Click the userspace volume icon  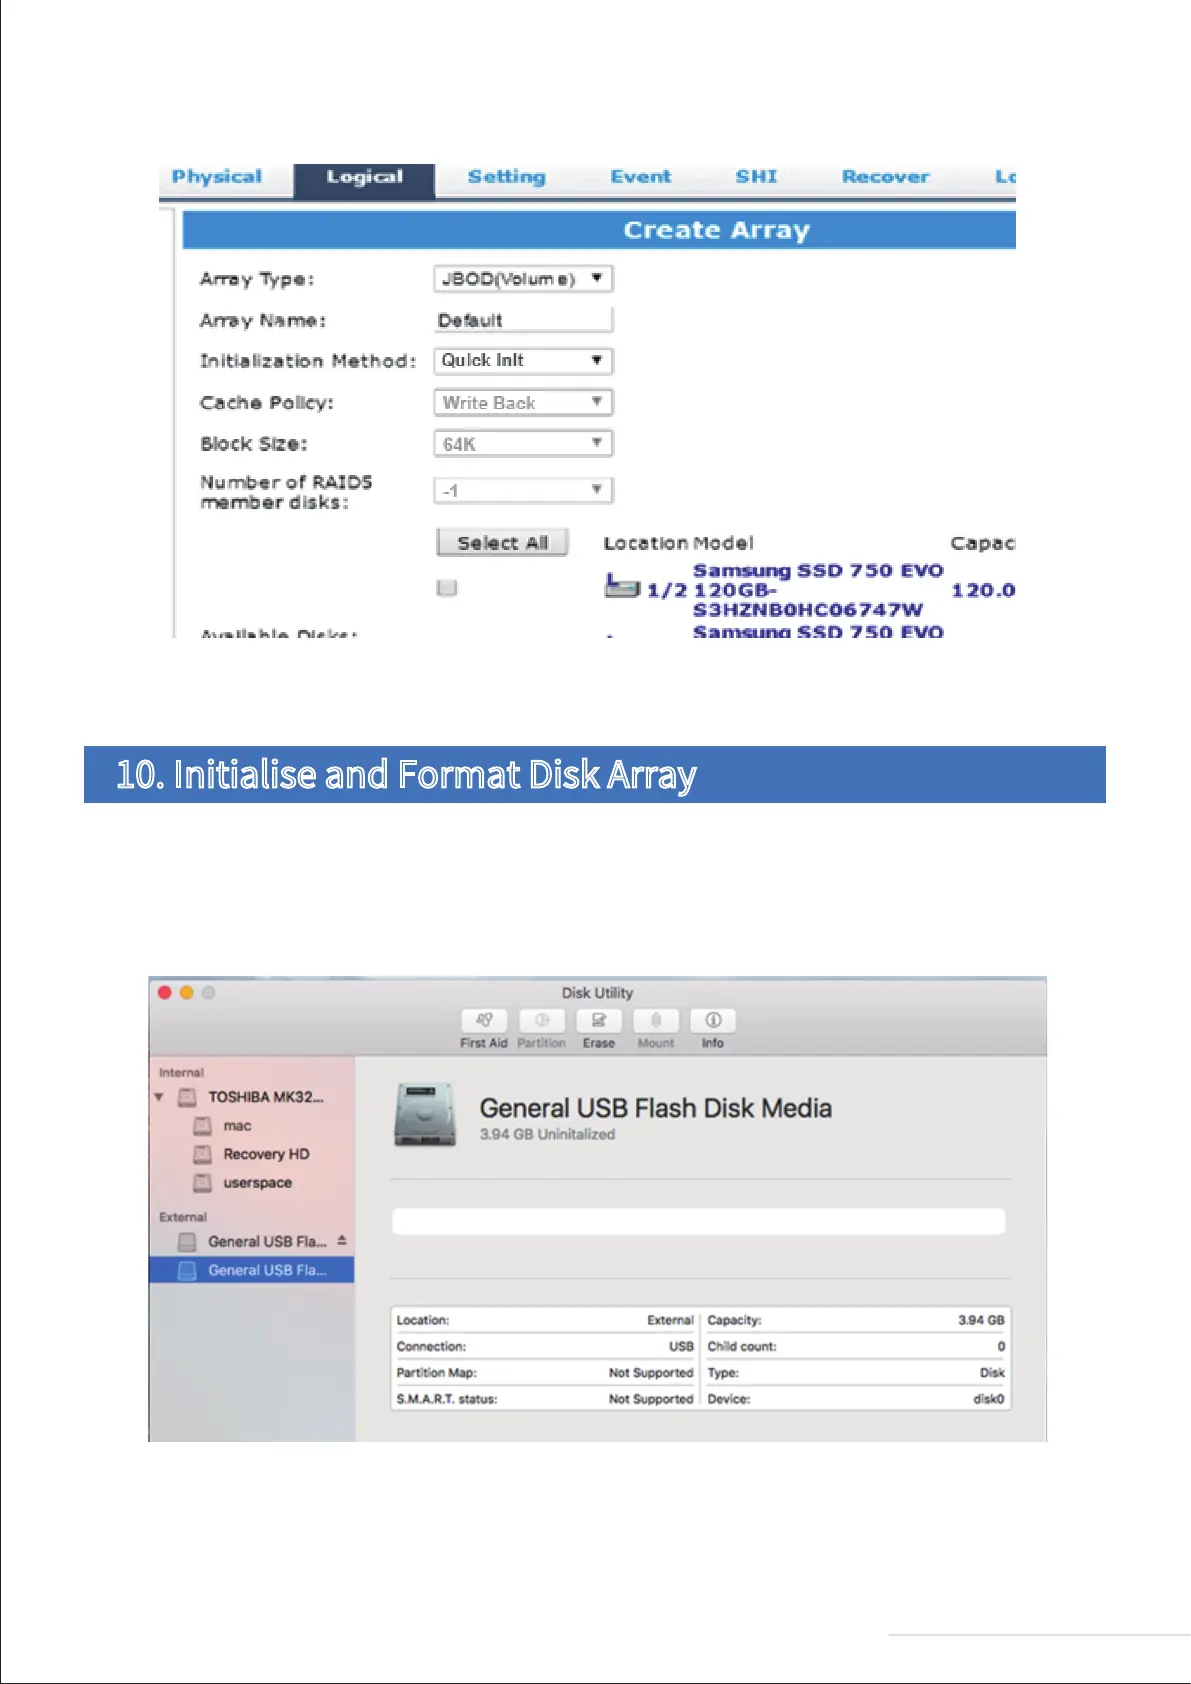202,1183
